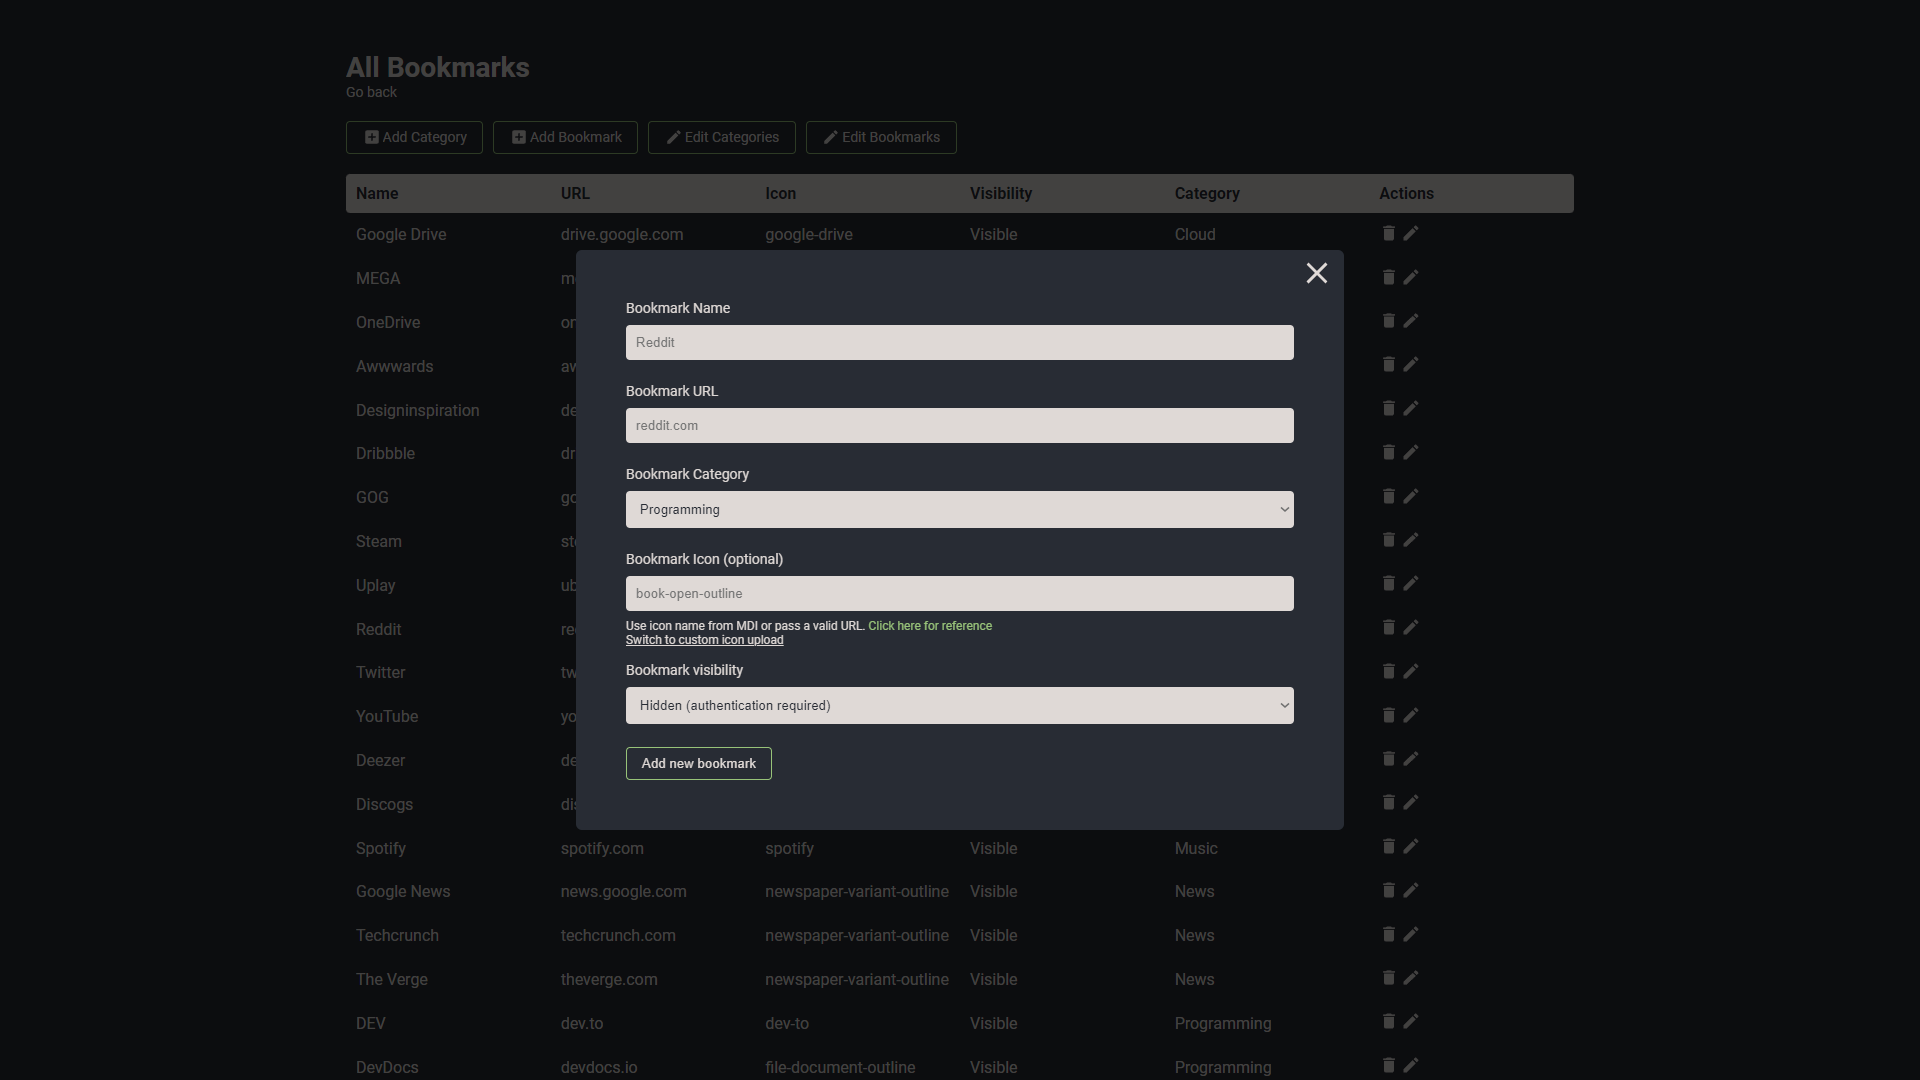The height and width of the screenshot is (1080, 1920).
Task: Edit the MEGA bookmark
Action: (1411, 277)
